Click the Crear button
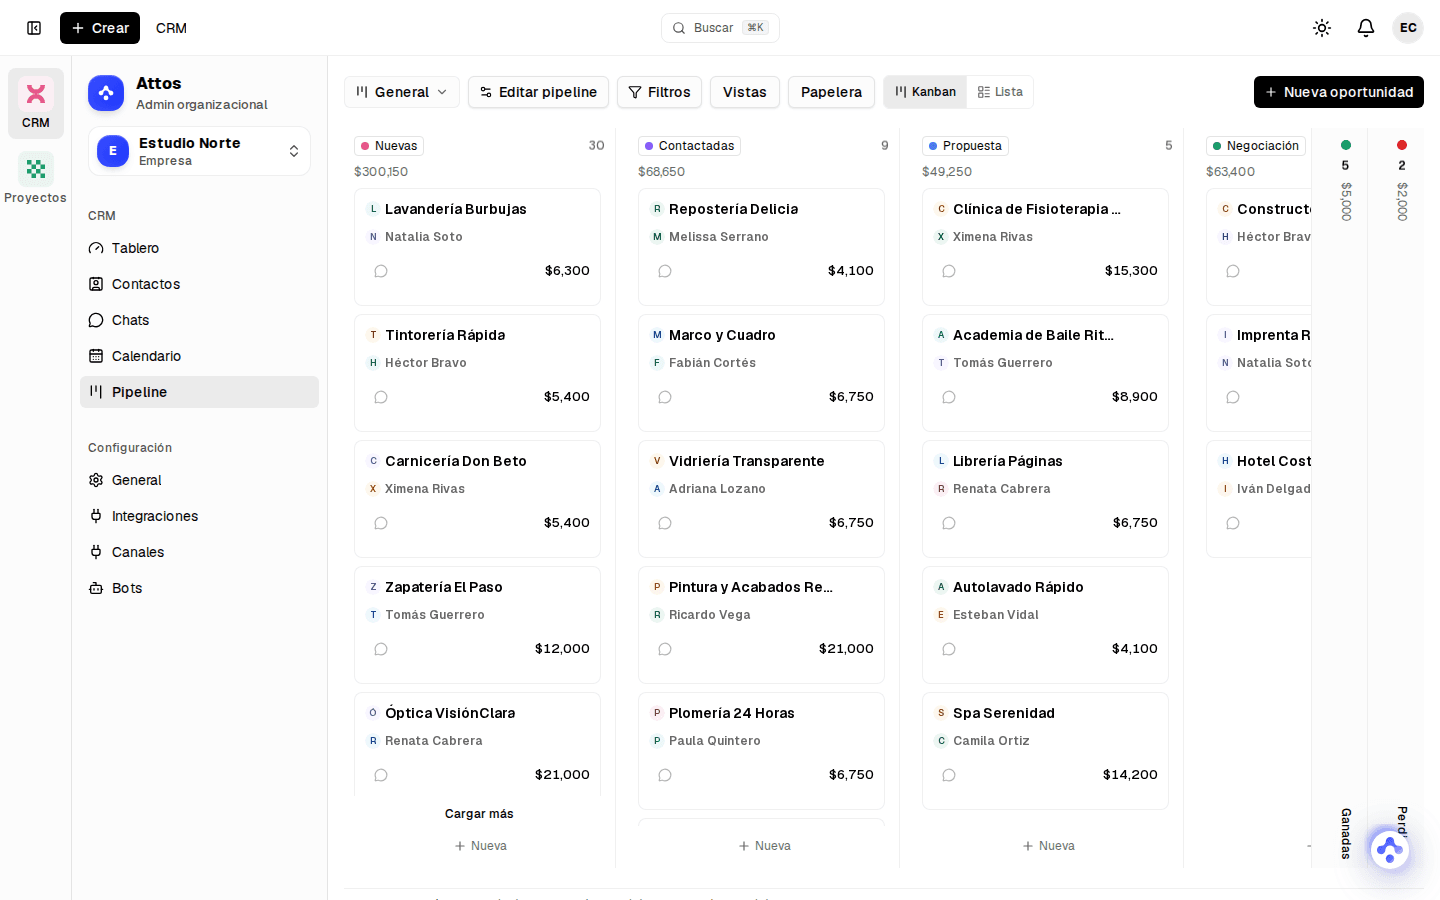The width and height of the screenshot is (1440, 900). pyautogui.click(x=100, y=28)
